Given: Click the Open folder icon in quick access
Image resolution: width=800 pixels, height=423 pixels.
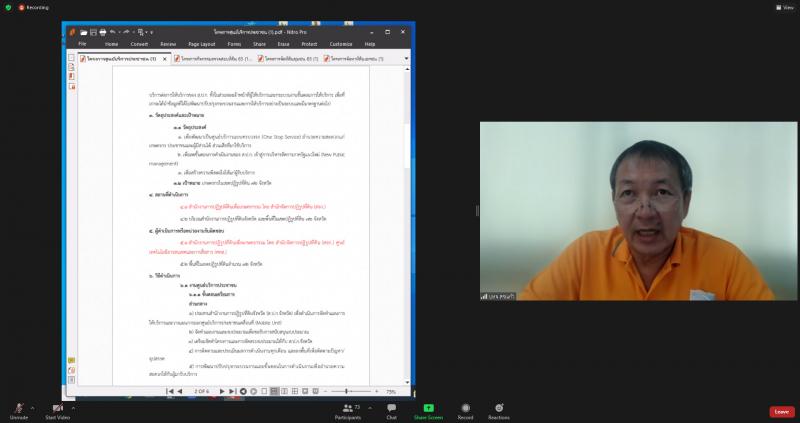Looking at the screenshot, I should [x=84, y=32].
